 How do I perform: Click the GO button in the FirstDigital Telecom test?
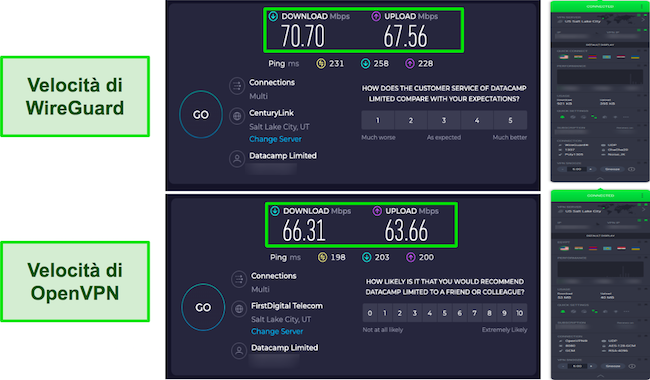click(x=203, y=307)
